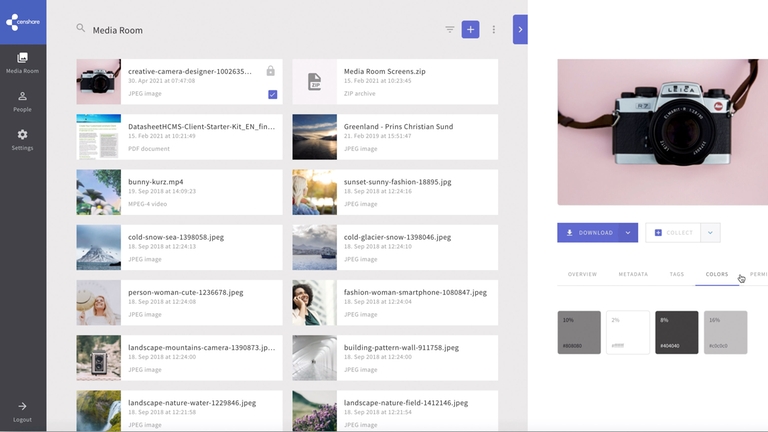Click the search magnifier icon
This screenshot has width=768, height=432.
(x=81, y=28)
